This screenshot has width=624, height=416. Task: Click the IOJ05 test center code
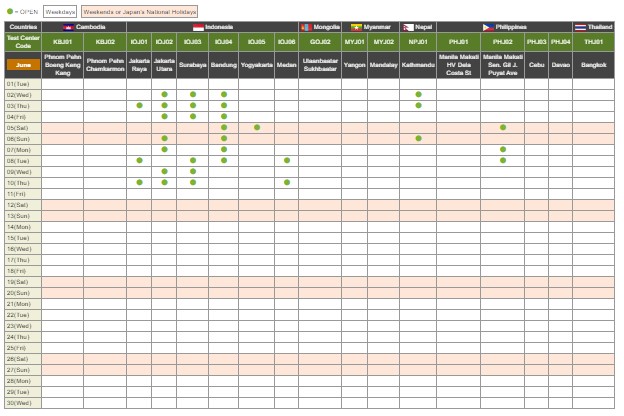tap(257, 42)
